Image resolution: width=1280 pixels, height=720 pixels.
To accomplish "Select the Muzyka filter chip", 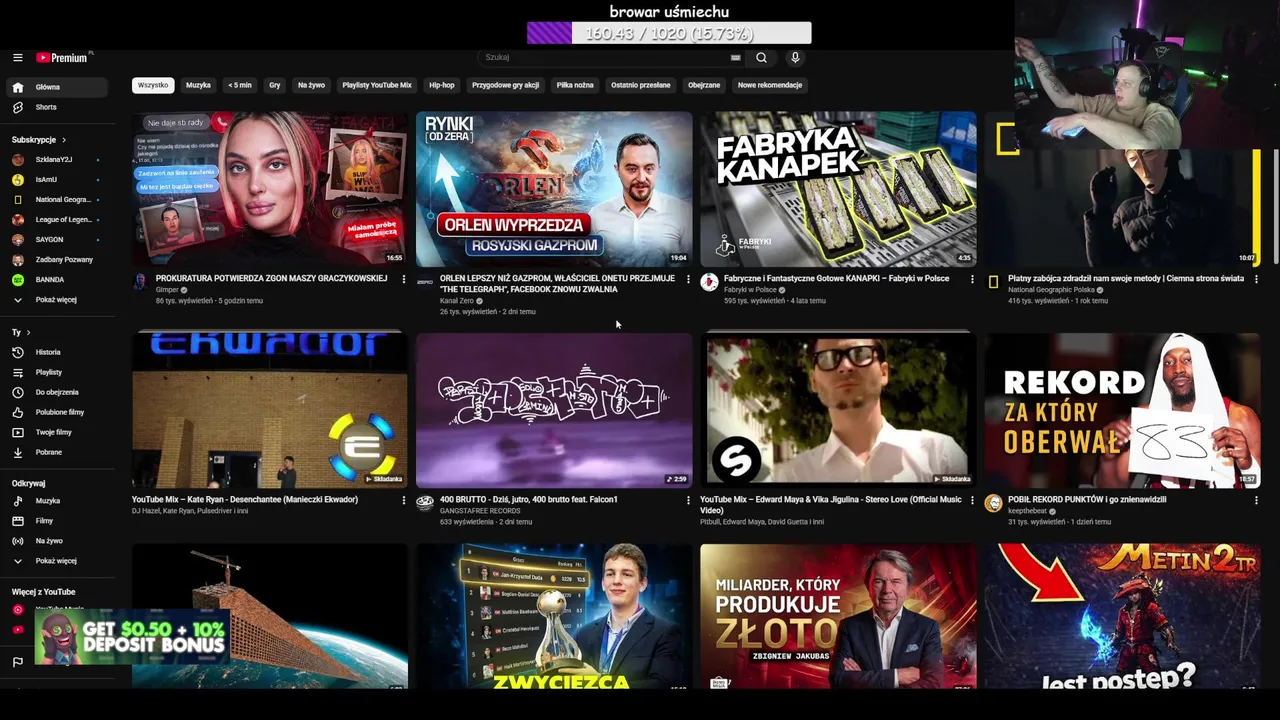I will click(198, 85).
